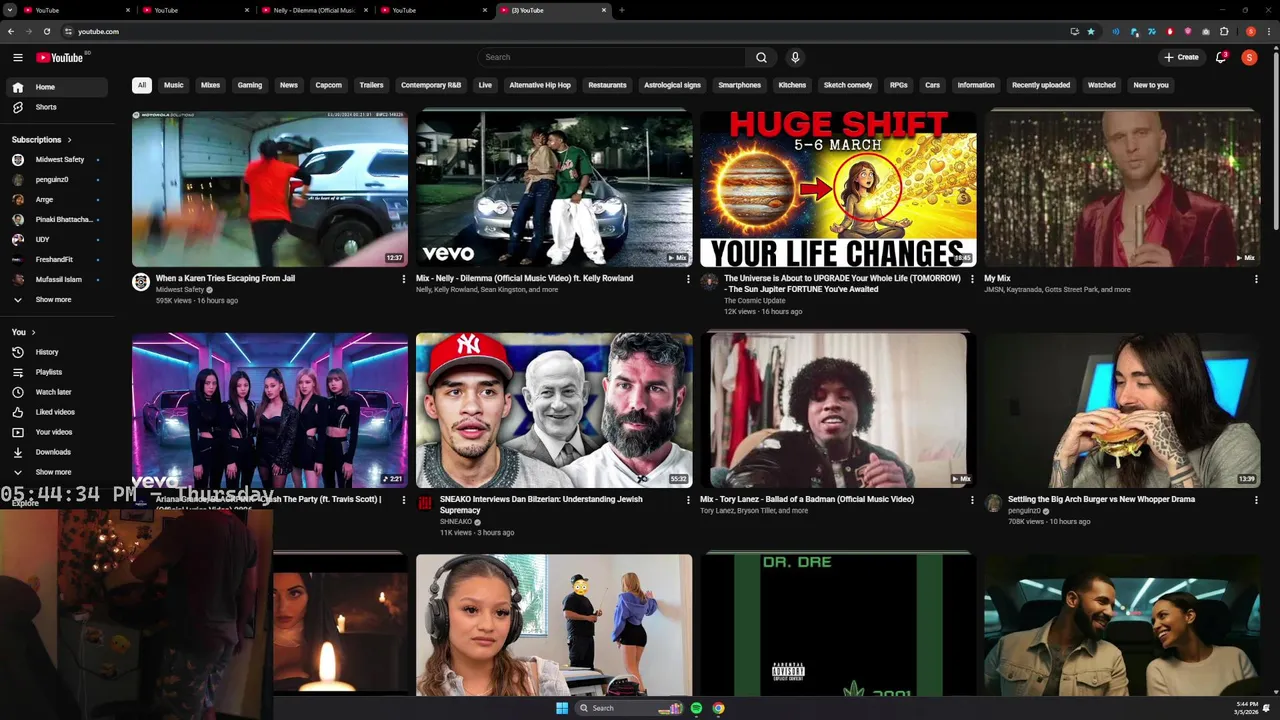This screenshot has width=1280, height=720.
Task: Play the Dr. Dre 2001 album thumbnail
Action: pyautogui.click(x=838, y=624)
